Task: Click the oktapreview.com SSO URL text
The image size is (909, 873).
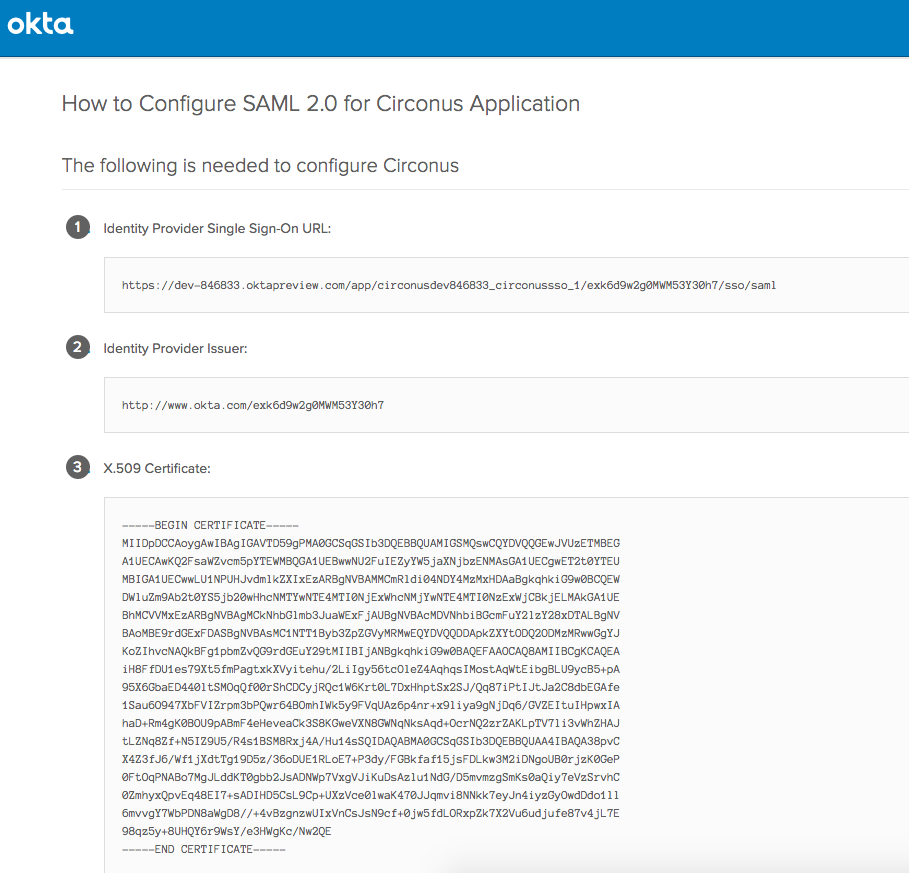Action: [449, 285]
